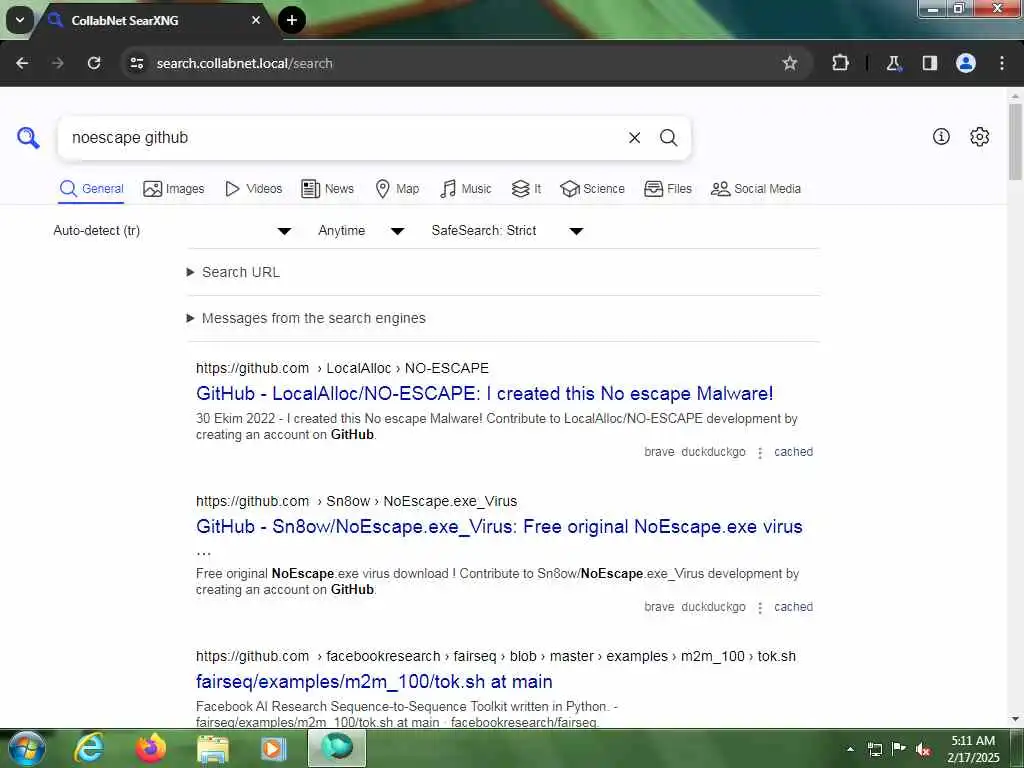Open the Chrome three-dot menu
Image resolution: width=1024 pixels, height=768 pixels.
(x=1002, y=63)
